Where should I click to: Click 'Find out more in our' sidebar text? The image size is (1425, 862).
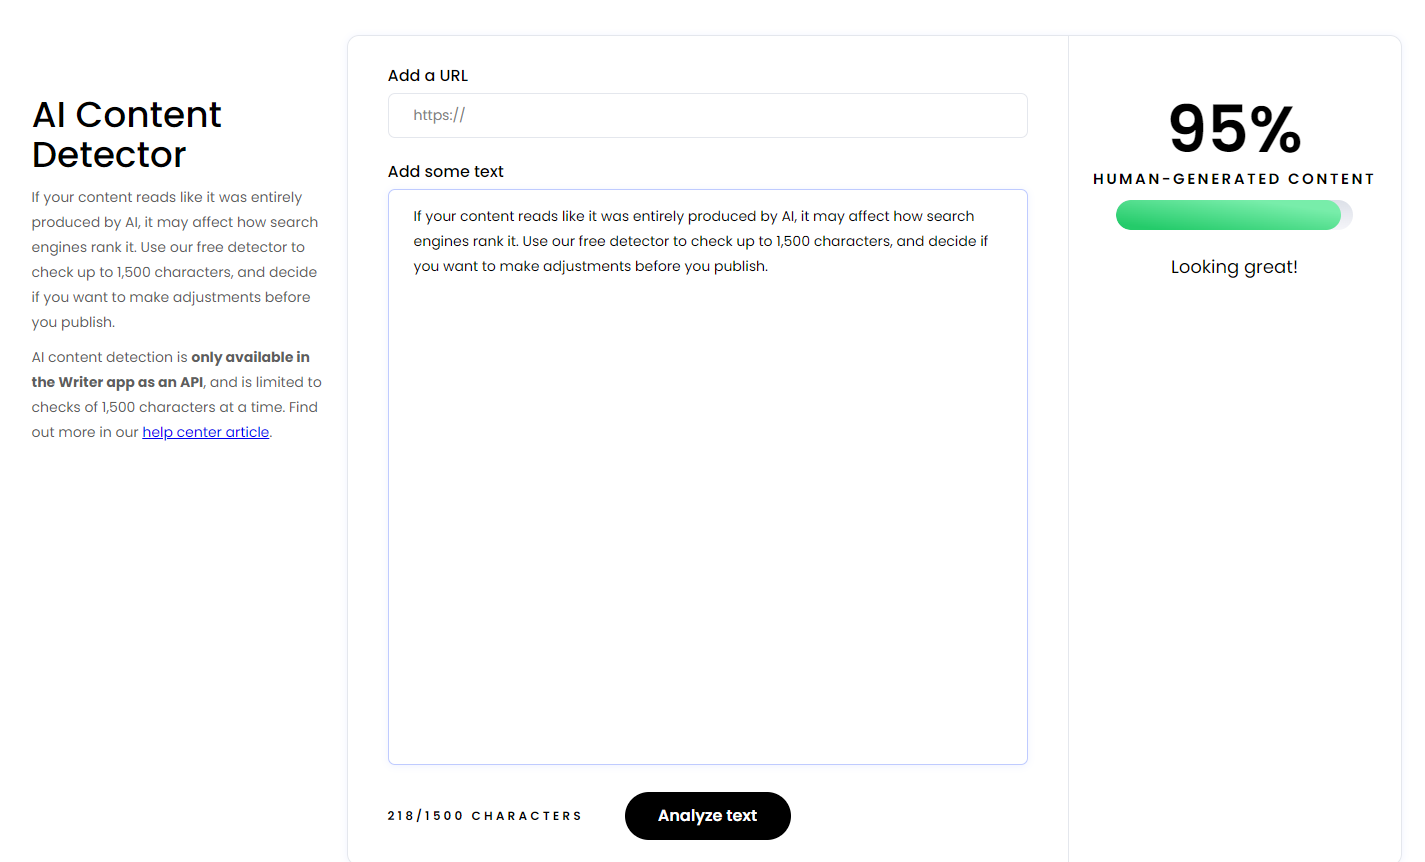click(x=85, y=432)
